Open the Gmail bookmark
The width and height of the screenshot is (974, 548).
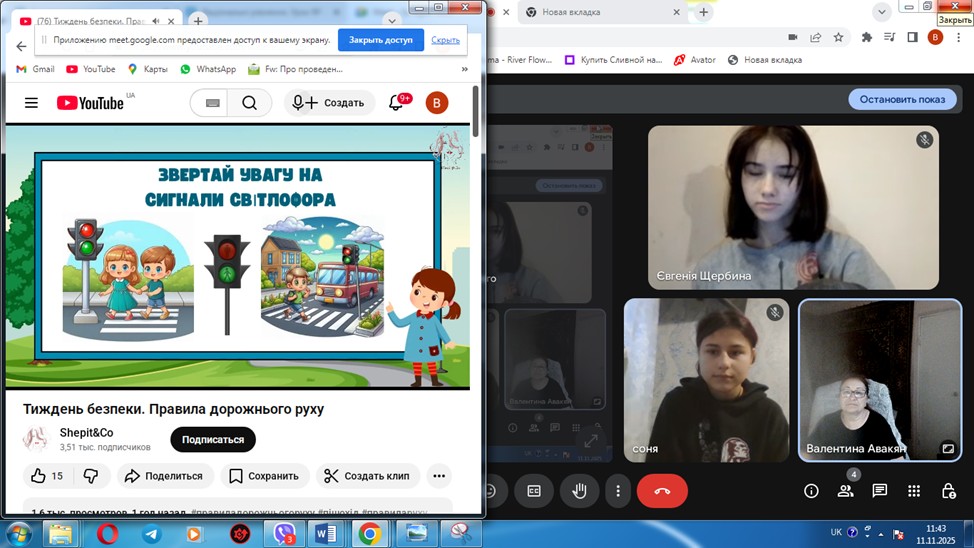point(35,69)
